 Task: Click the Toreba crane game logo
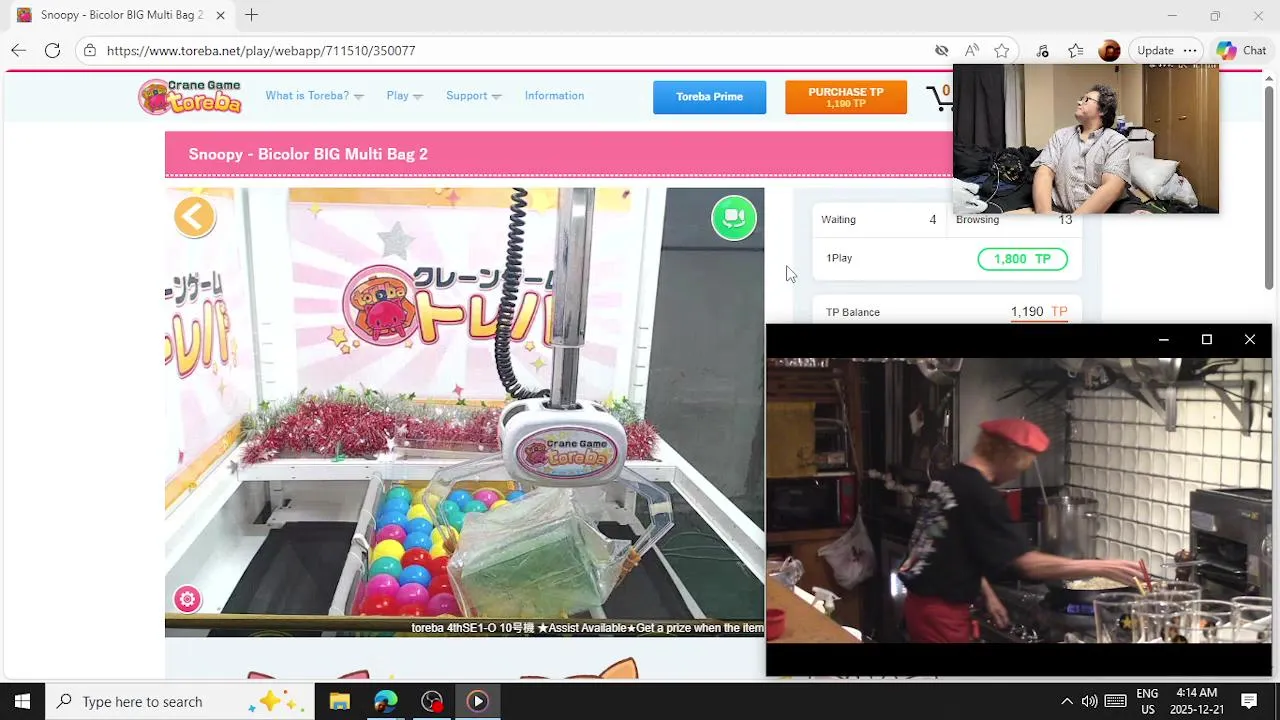[190, 96]
